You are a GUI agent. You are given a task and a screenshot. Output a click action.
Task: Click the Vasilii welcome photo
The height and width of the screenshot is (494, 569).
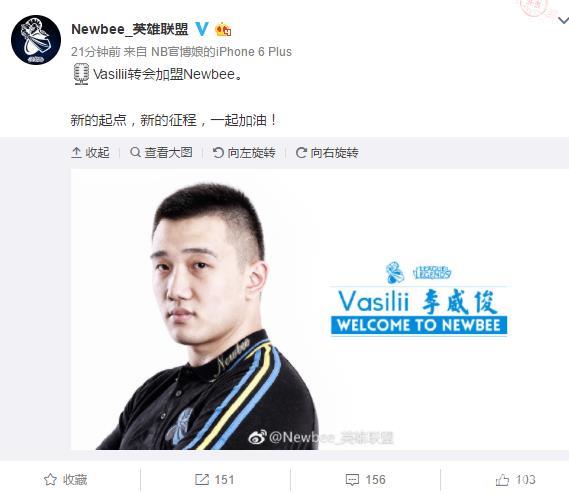point(320,309)
